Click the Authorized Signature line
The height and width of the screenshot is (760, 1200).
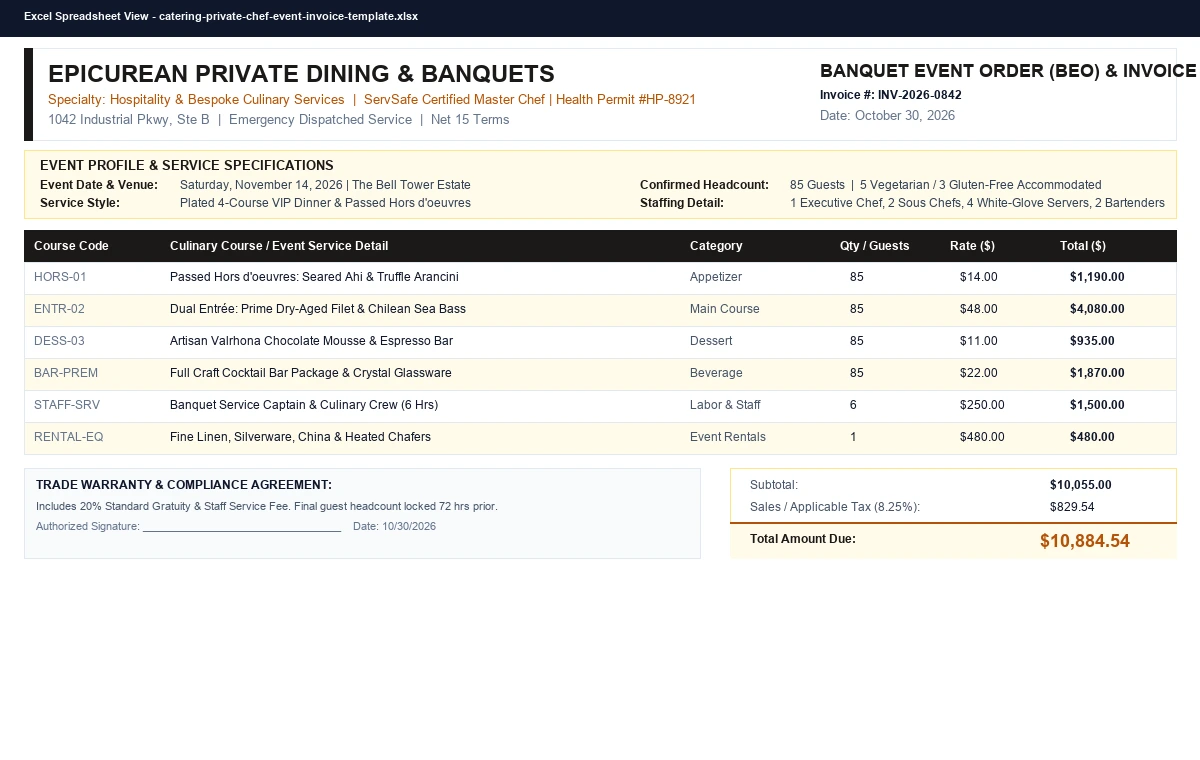(x=189, y=527)
